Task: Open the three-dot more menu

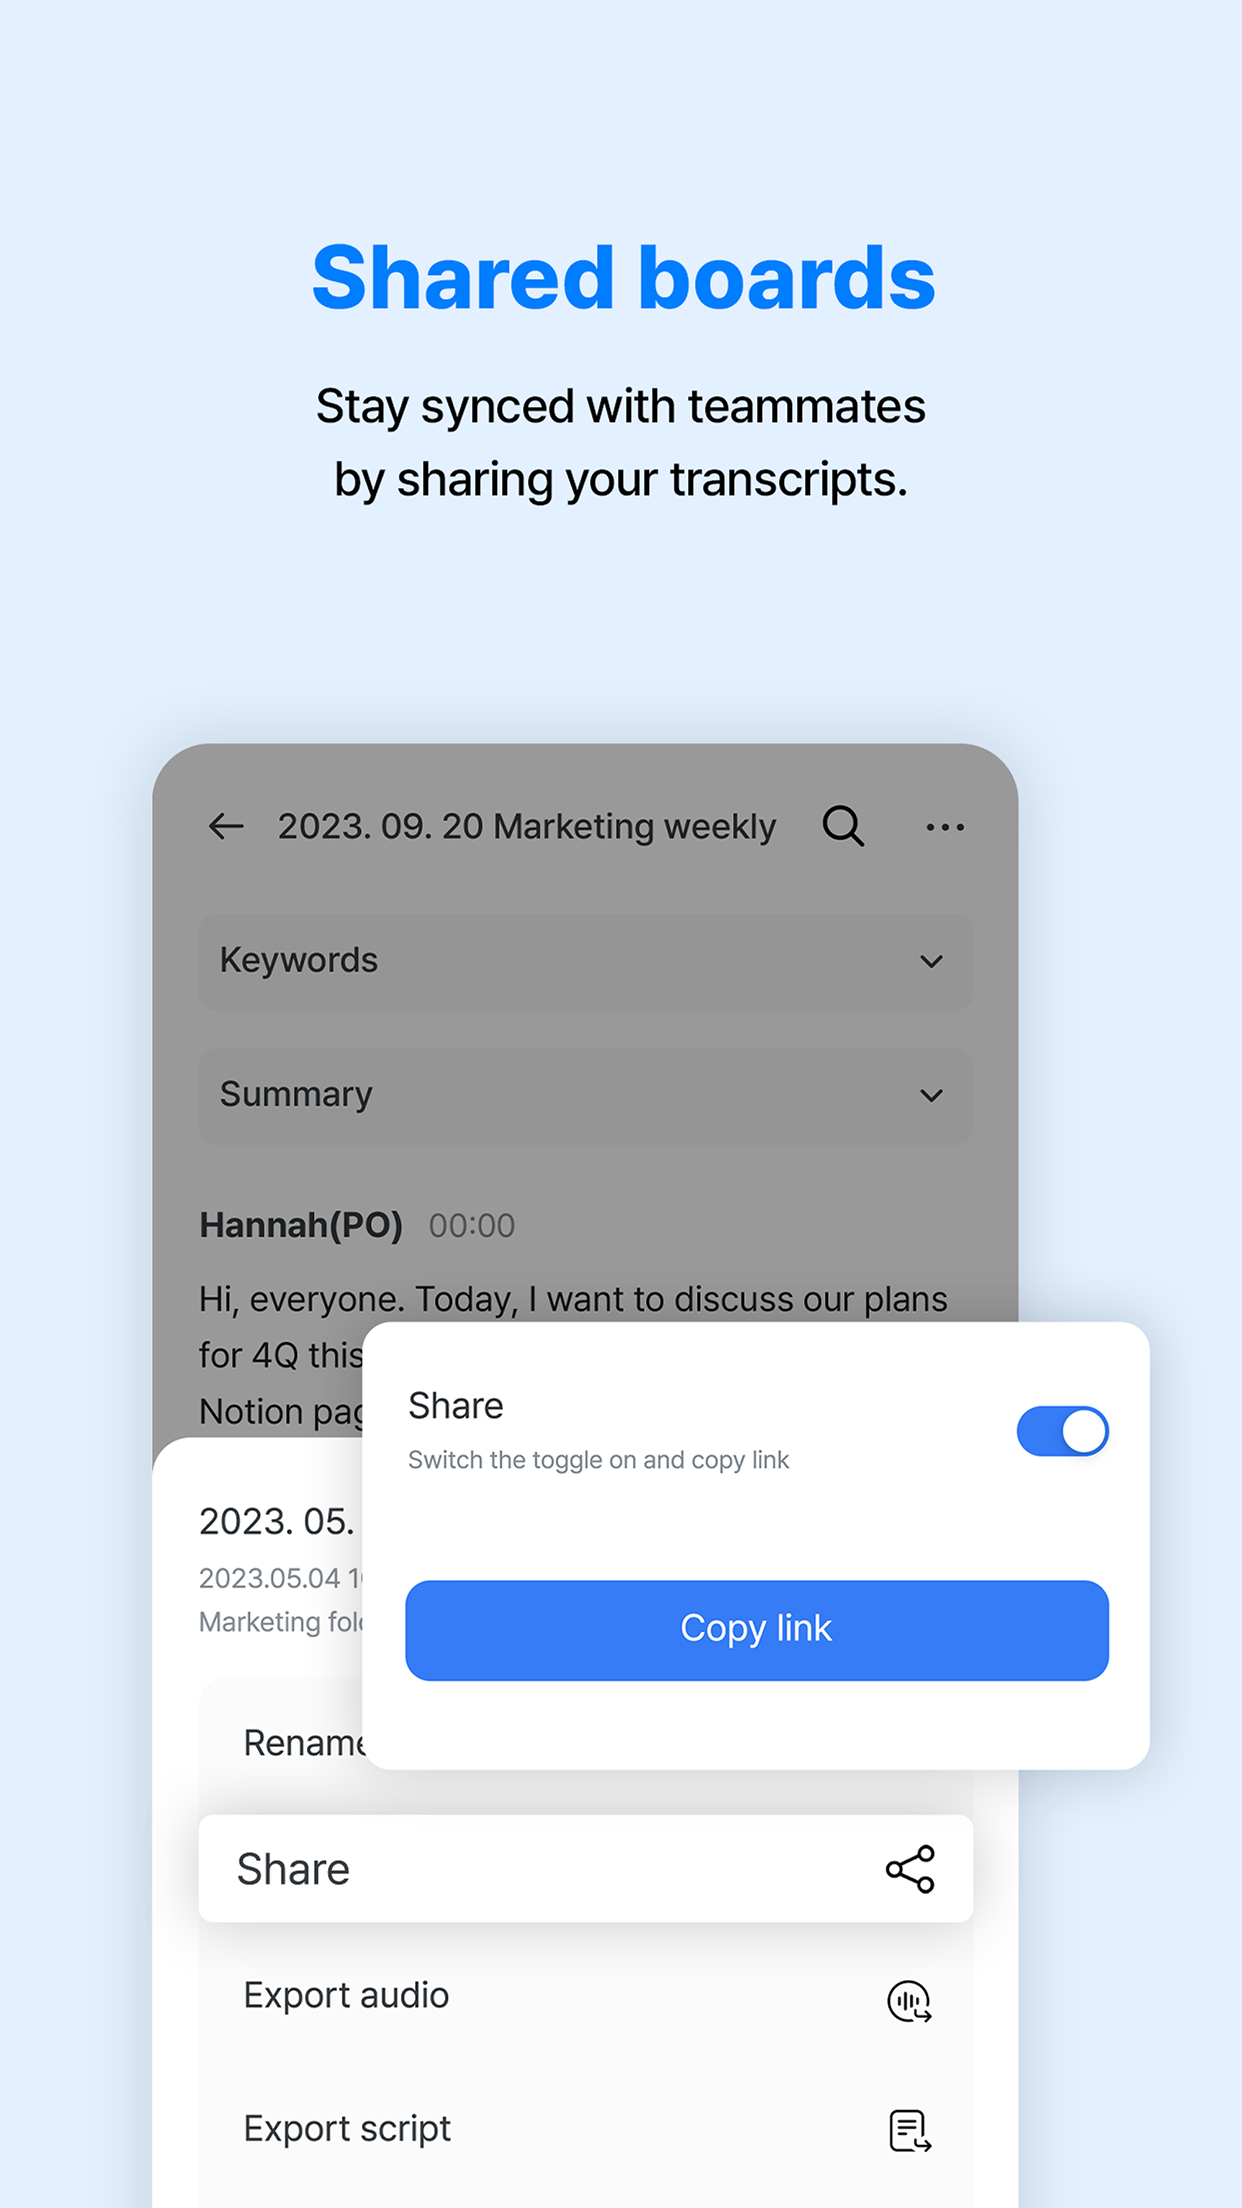Action: pos(945,827)
